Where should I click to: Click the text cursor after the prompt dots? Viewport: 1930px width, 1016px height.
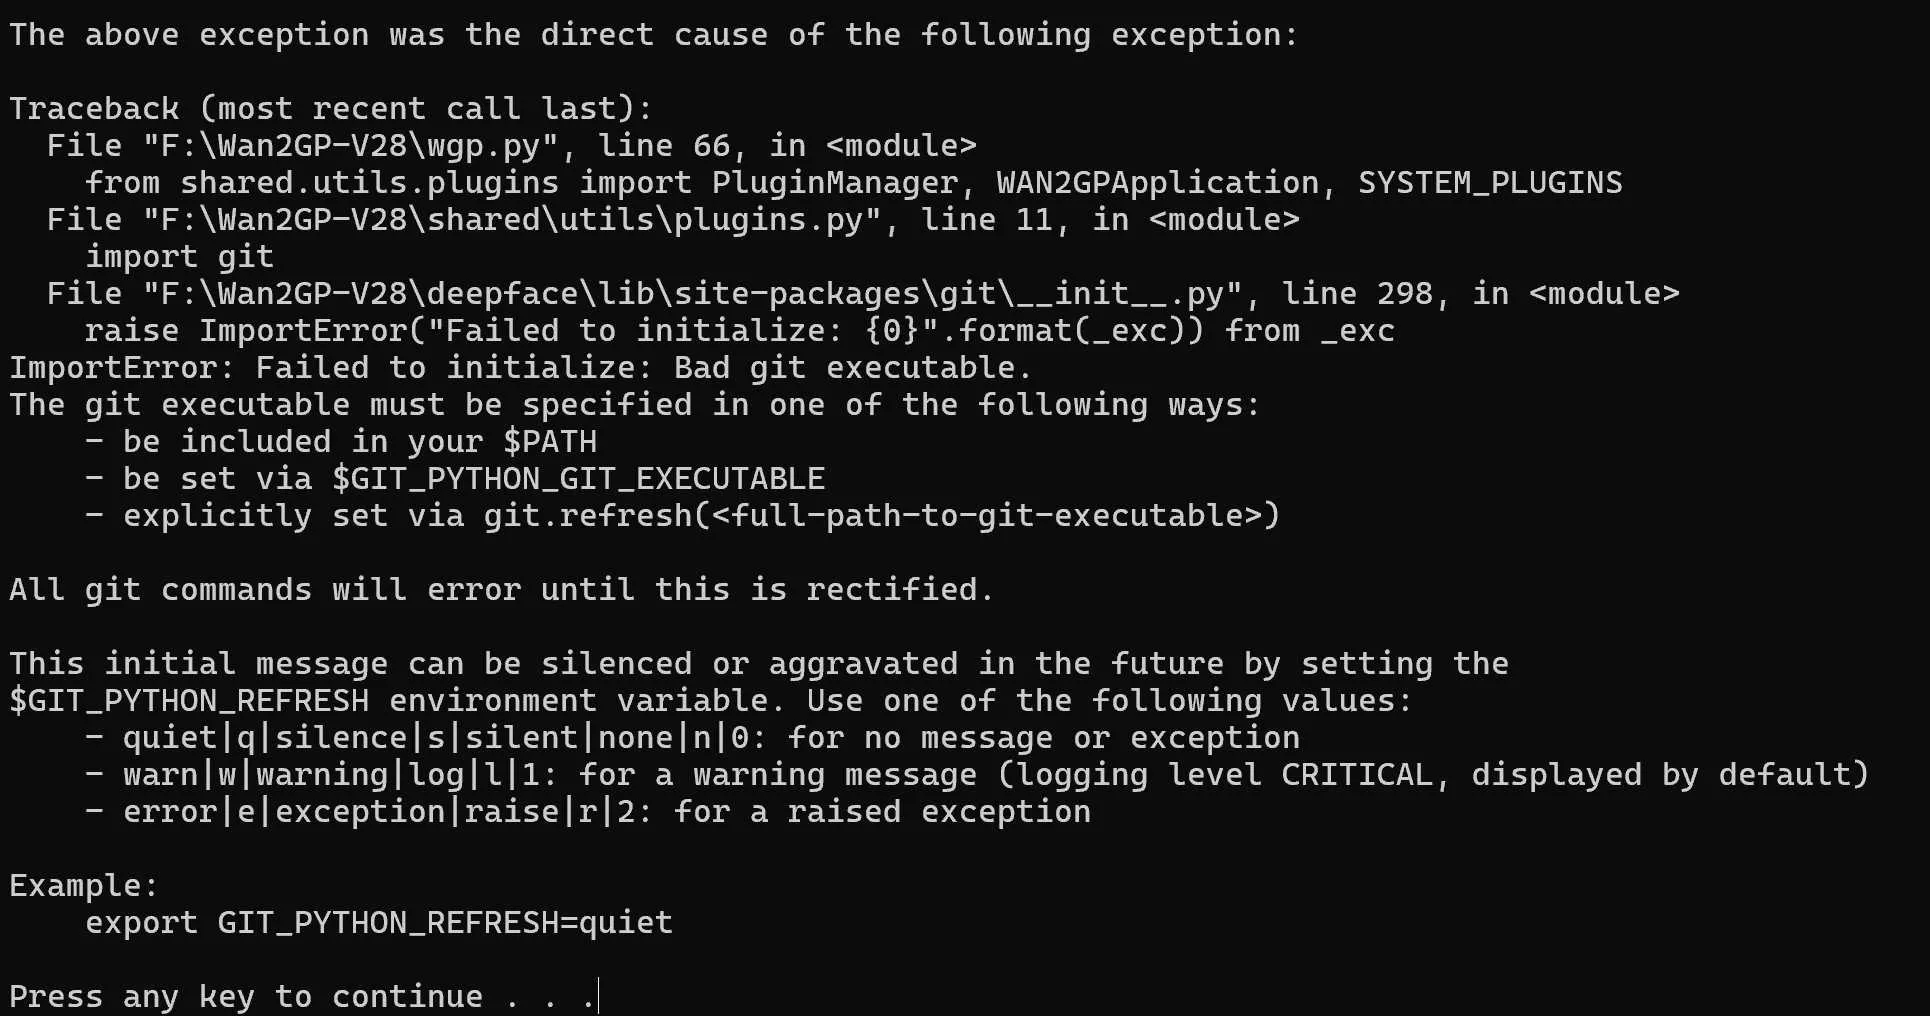(x=598, y=996)
